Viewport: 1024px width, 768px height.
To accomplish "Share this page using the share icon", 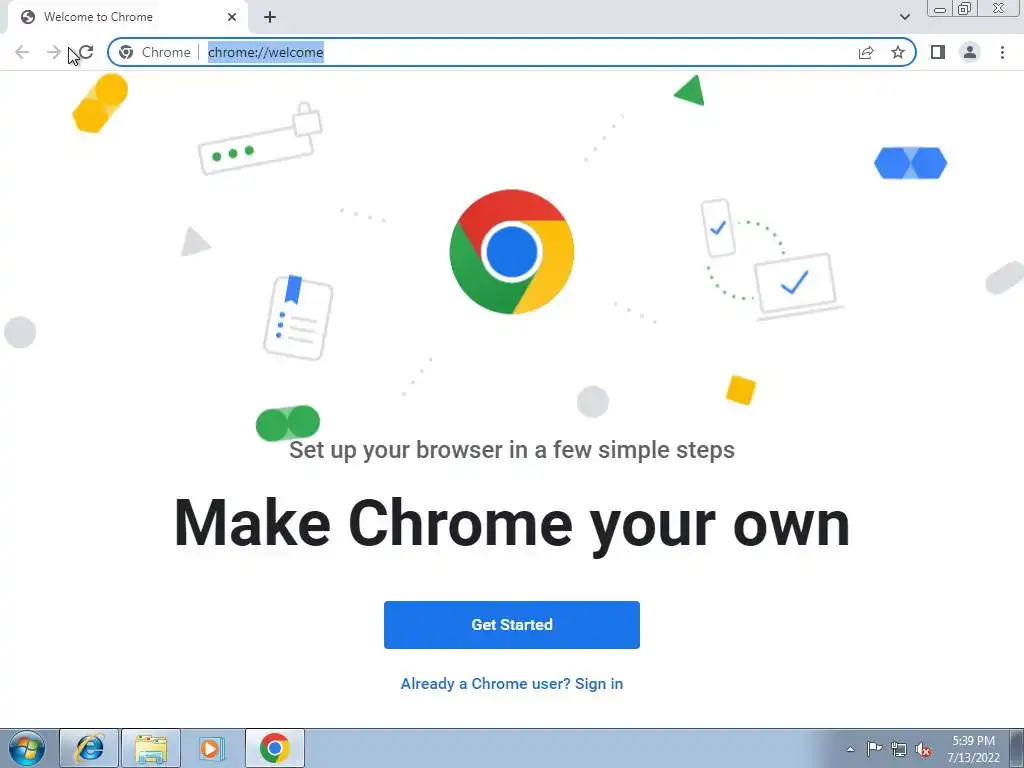I will tap(866, 52).
